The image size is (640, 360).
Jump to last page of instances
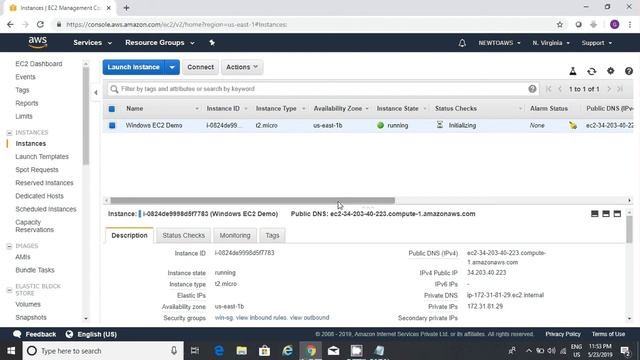point(620,89)
